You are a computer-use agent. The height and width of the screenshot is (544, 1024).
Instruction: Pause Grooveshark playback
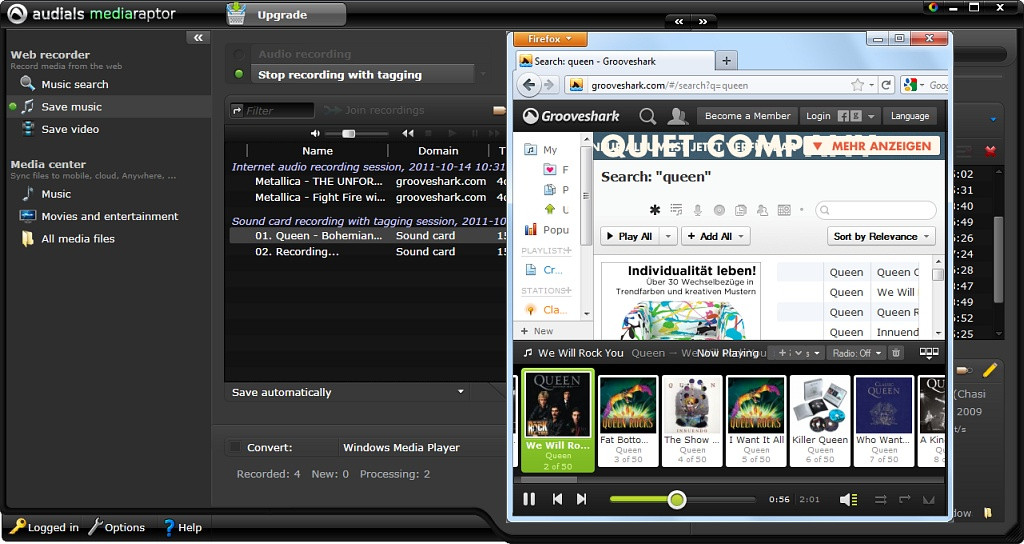(x=529, y=499)
